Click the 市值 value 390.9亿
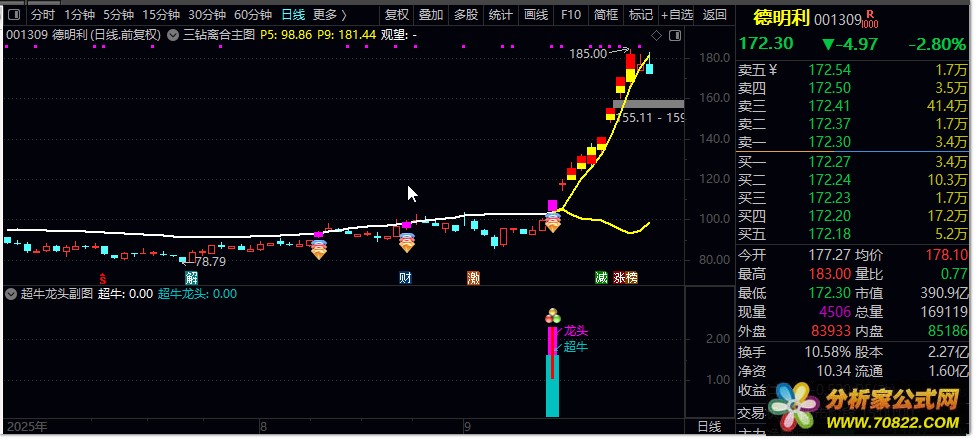The image size is (976, 439). coord(944,293)
